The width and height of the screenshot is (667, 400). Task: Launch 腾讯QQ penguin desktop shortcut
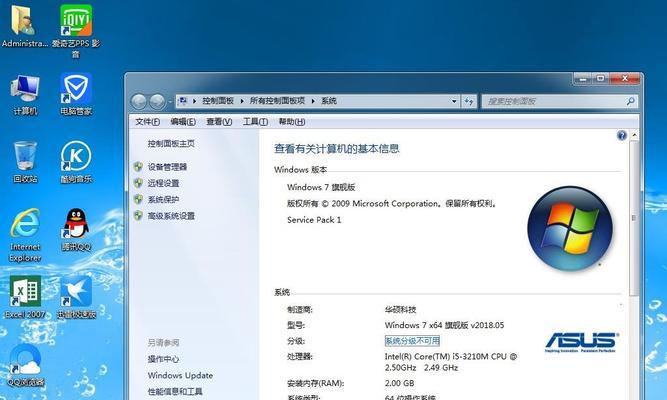pyautogui.click(x=76, y=230)
